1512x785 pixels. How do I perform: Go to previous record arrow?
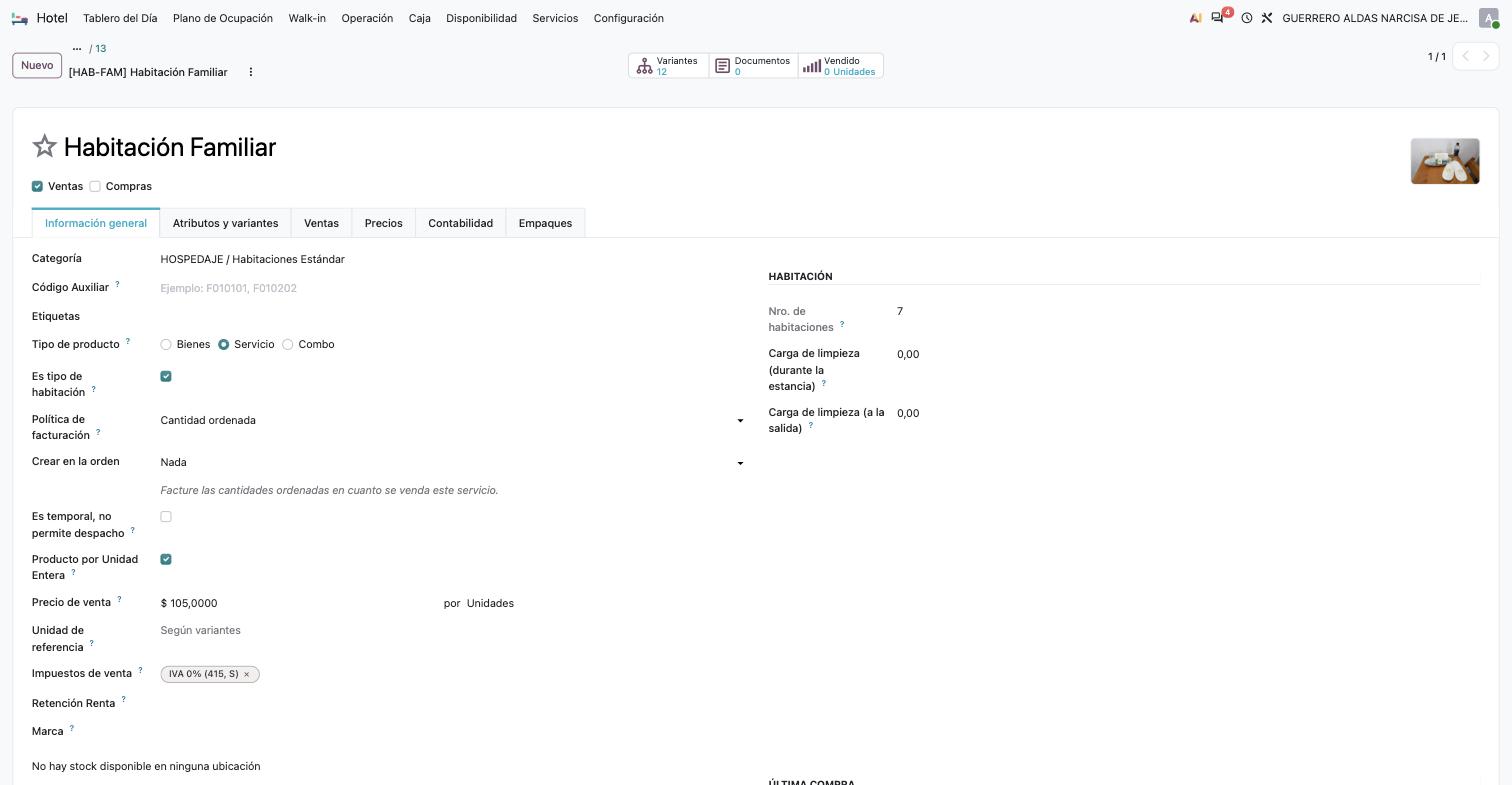(1465, 56)
